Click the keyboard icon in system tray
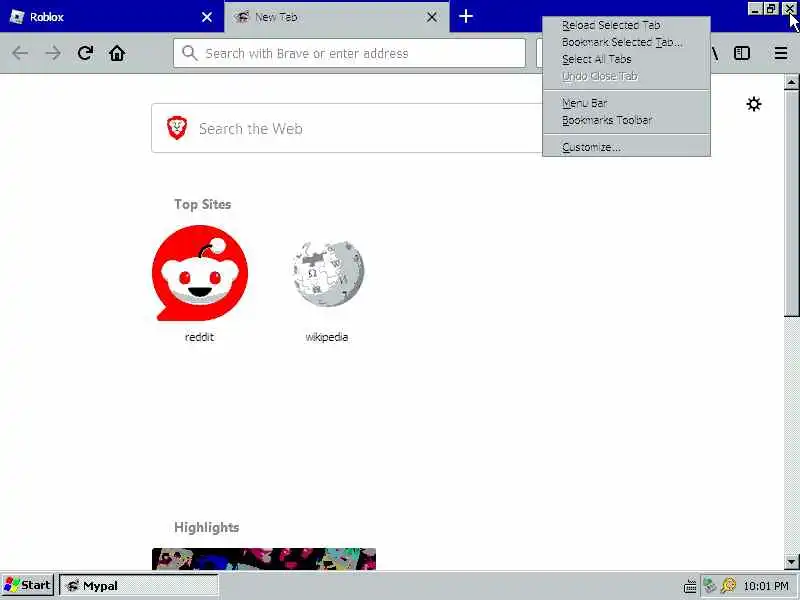The image size is (800, 600). coord(690,586)
